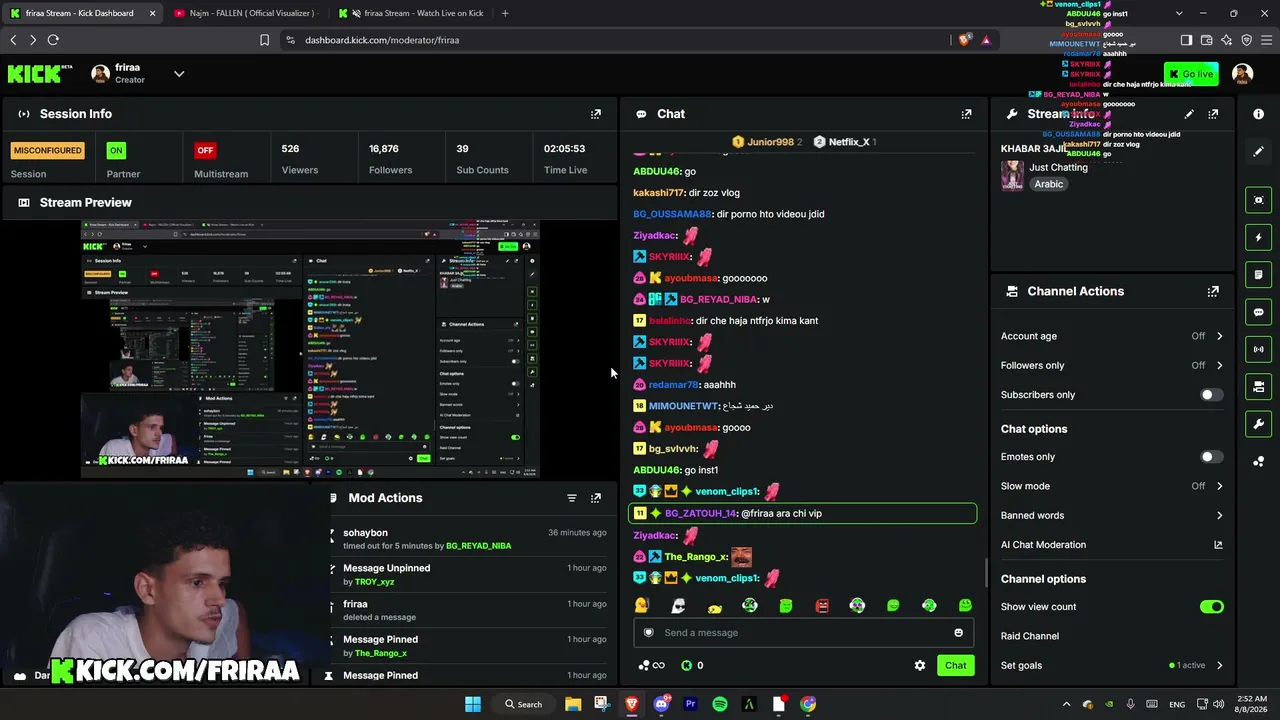Open Premiere Pro from the taskbar
1280x720 pixels.
point(690,704)
